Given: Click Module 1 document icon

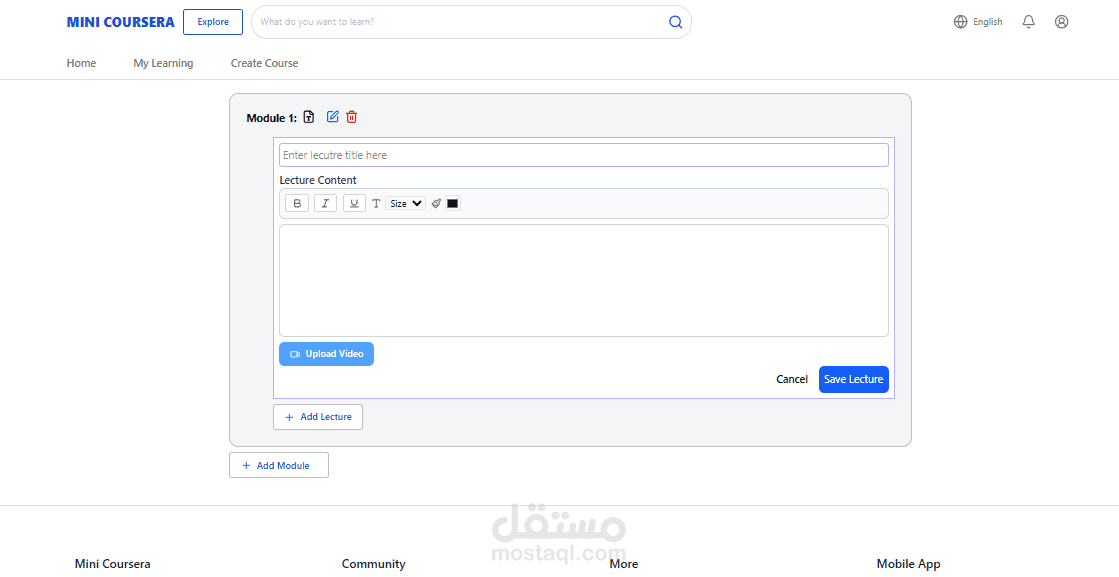Looking at the screenshot, I should coord(308,117).
